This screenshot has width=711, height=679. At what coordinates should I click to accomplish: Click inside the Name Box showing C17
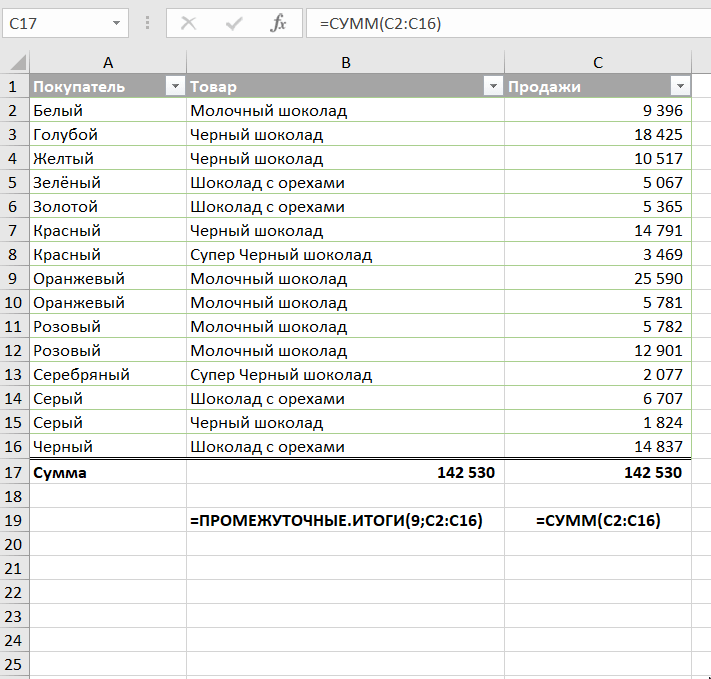click(x=55, y=23)
